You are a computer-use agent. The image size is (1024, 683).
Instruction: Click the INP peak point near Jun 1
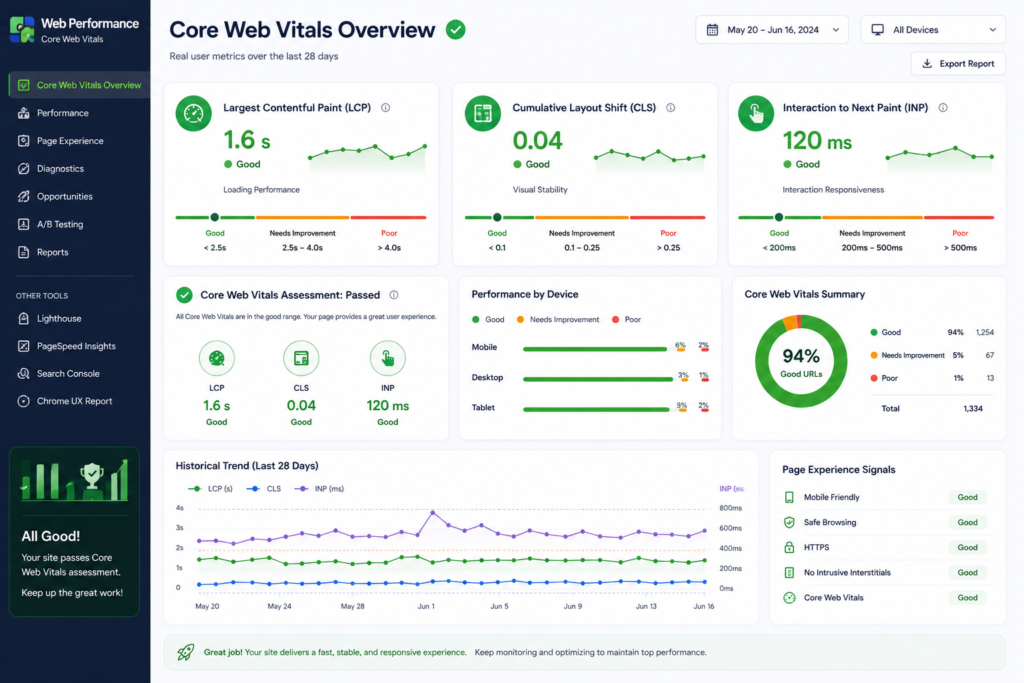(x=432, y=512)
